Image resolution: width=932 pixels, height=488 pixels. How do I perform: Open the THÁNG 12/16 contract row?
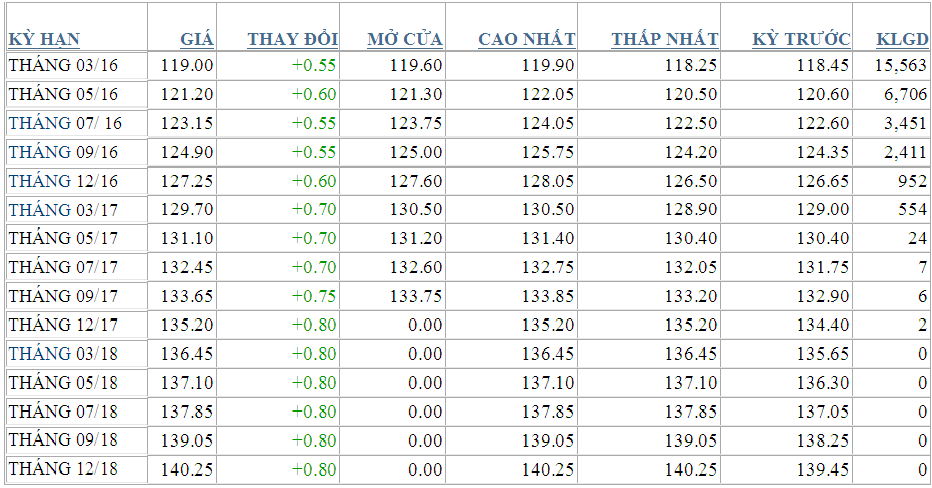[63, 182]
